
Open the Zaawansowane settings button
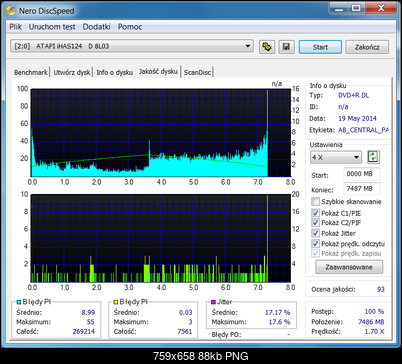[349, 267]
